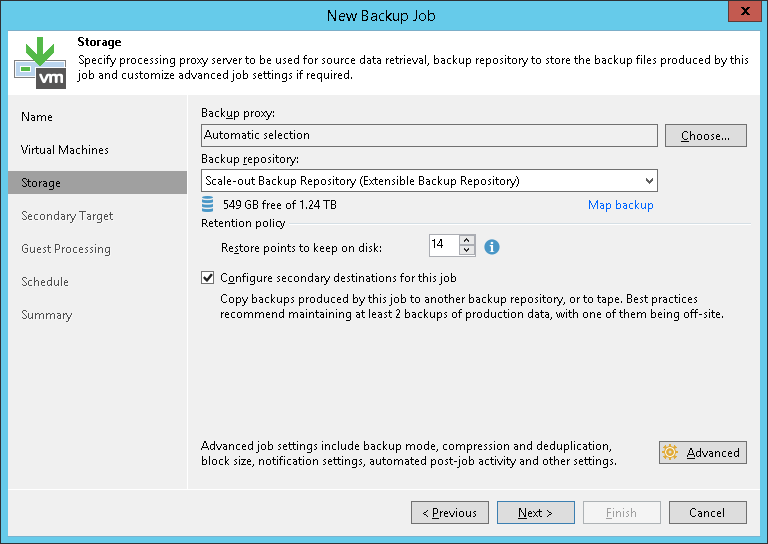The image size is (768, 544).
Task: Click the backup job VM wizard icon
Action: pyautogui.click(x=40, y=62)
